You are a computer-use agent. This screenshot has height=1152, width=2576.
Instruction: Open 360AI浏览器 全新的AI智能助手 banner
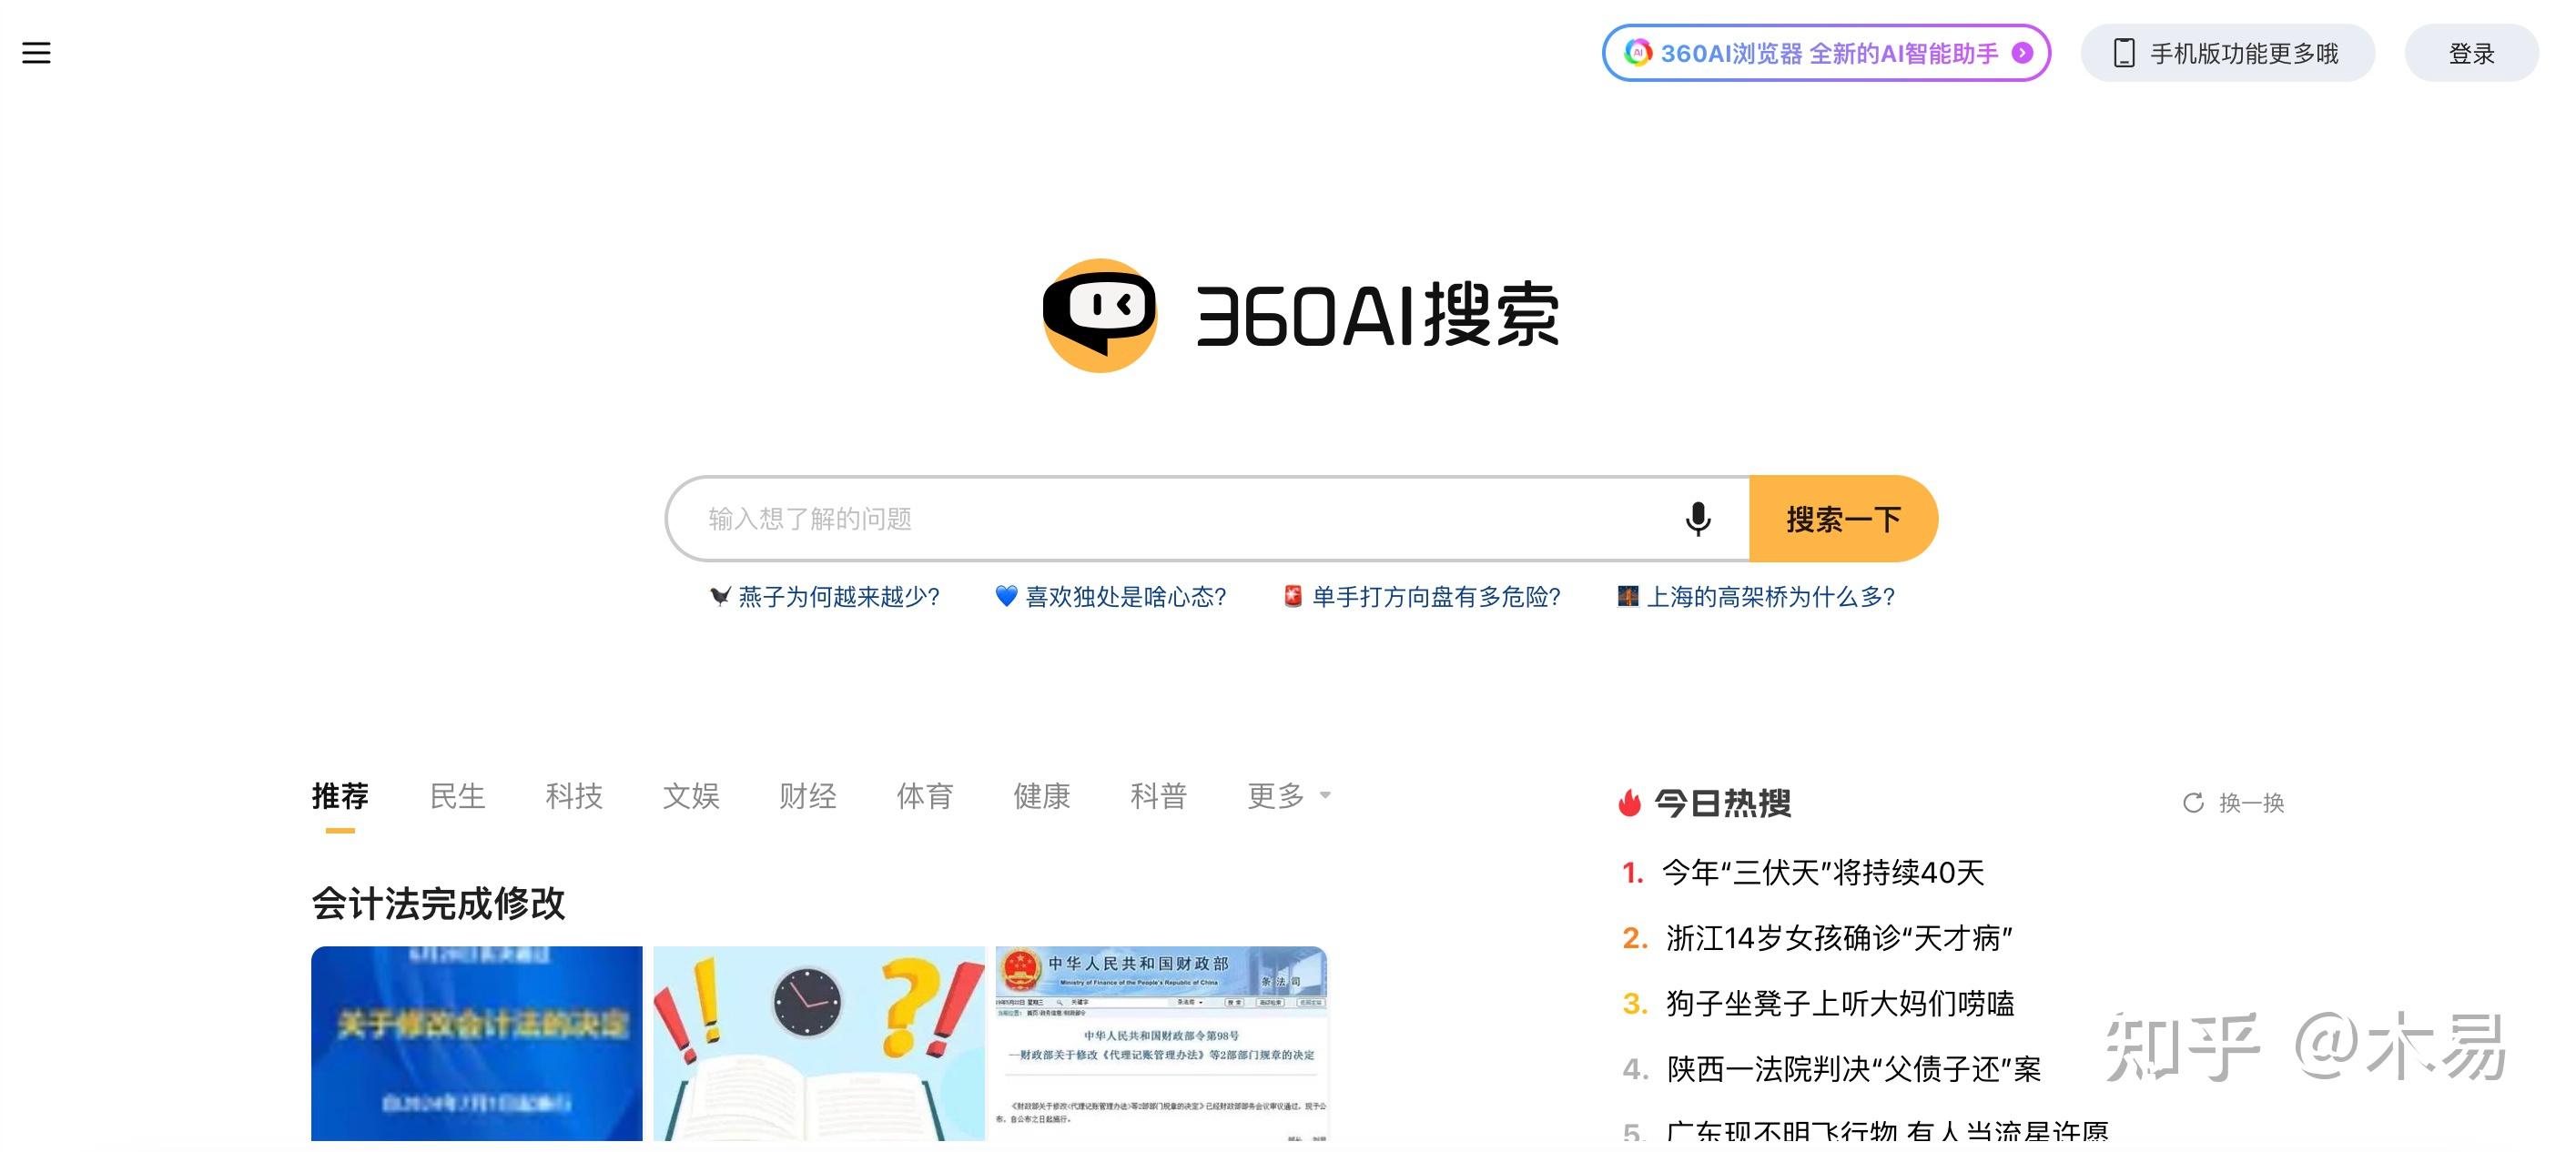coord(1826,53)
